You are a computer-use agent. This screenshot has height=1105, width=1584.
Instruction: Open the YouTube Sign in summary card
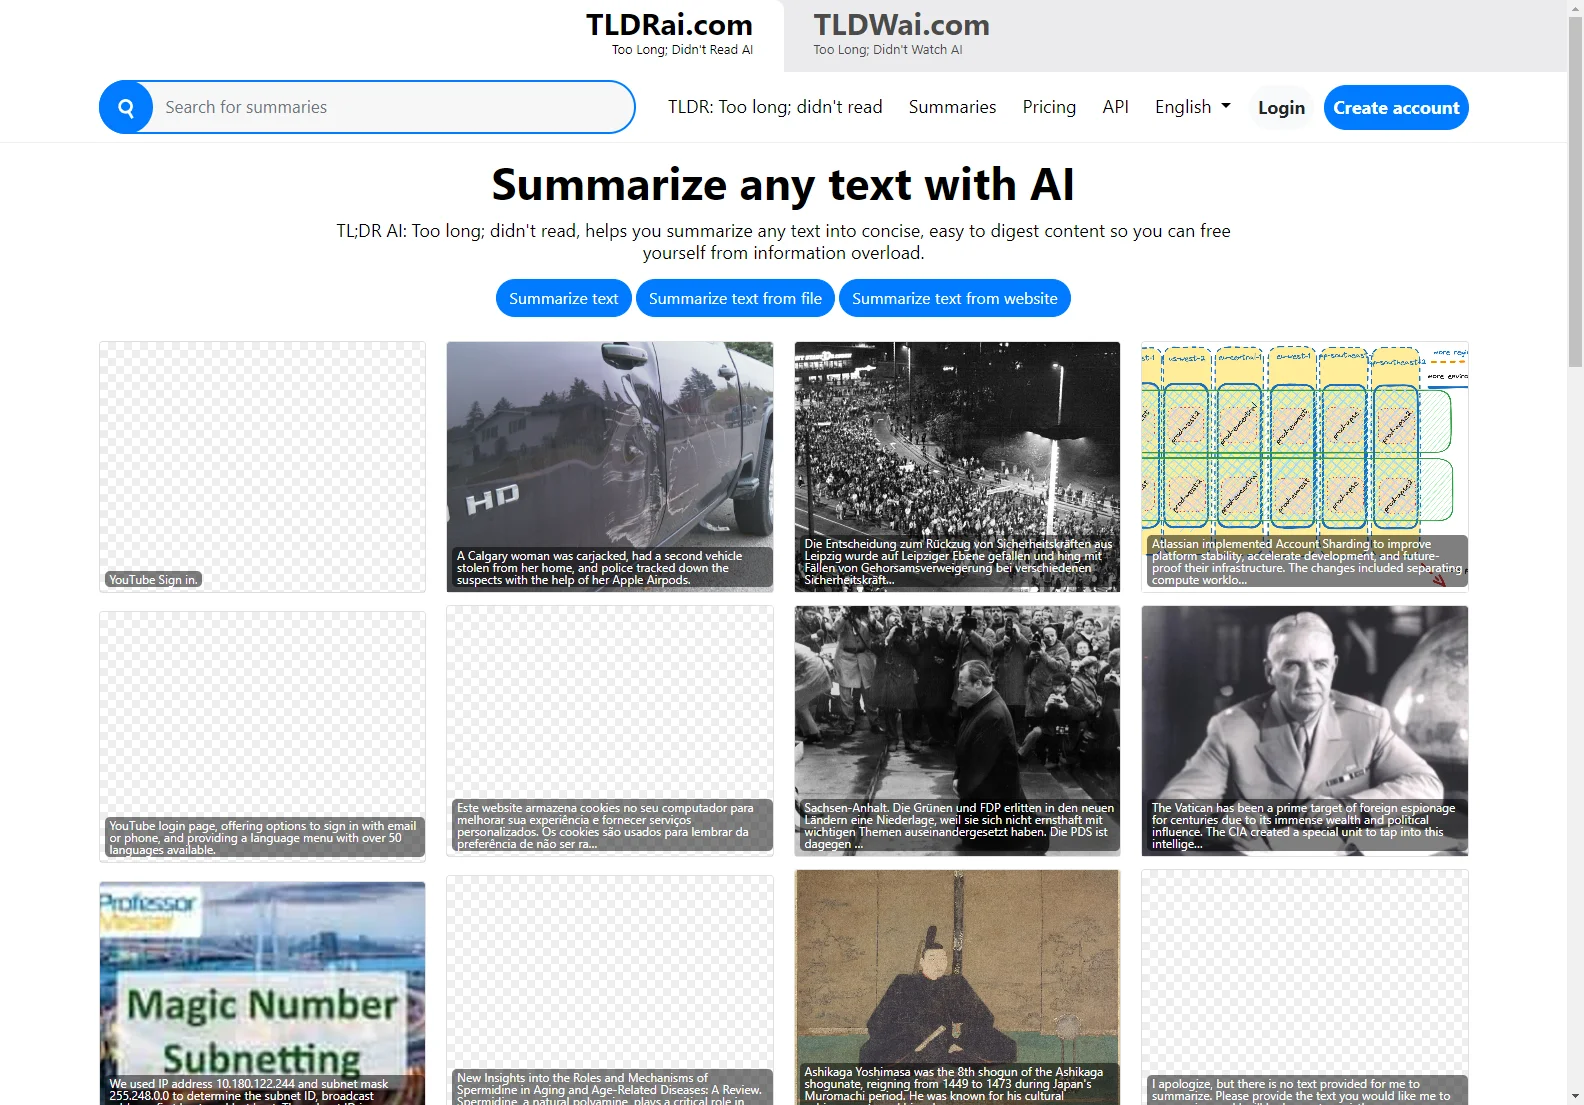(262, 467)
